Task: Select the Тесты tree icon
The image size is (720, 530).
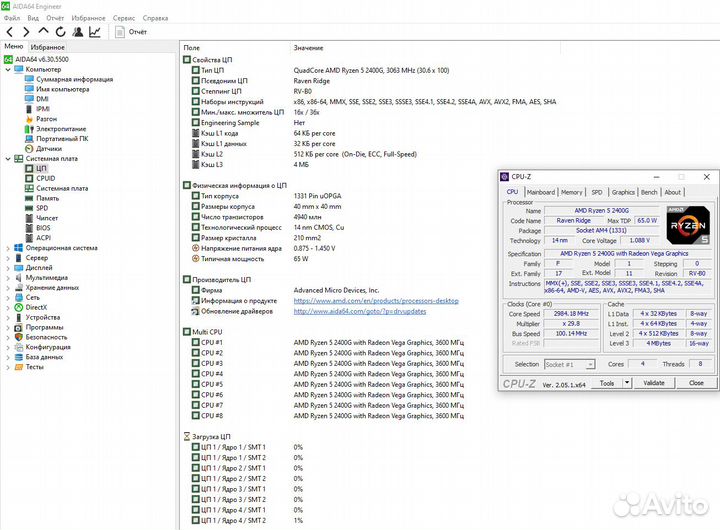Action: coord(18,367)
